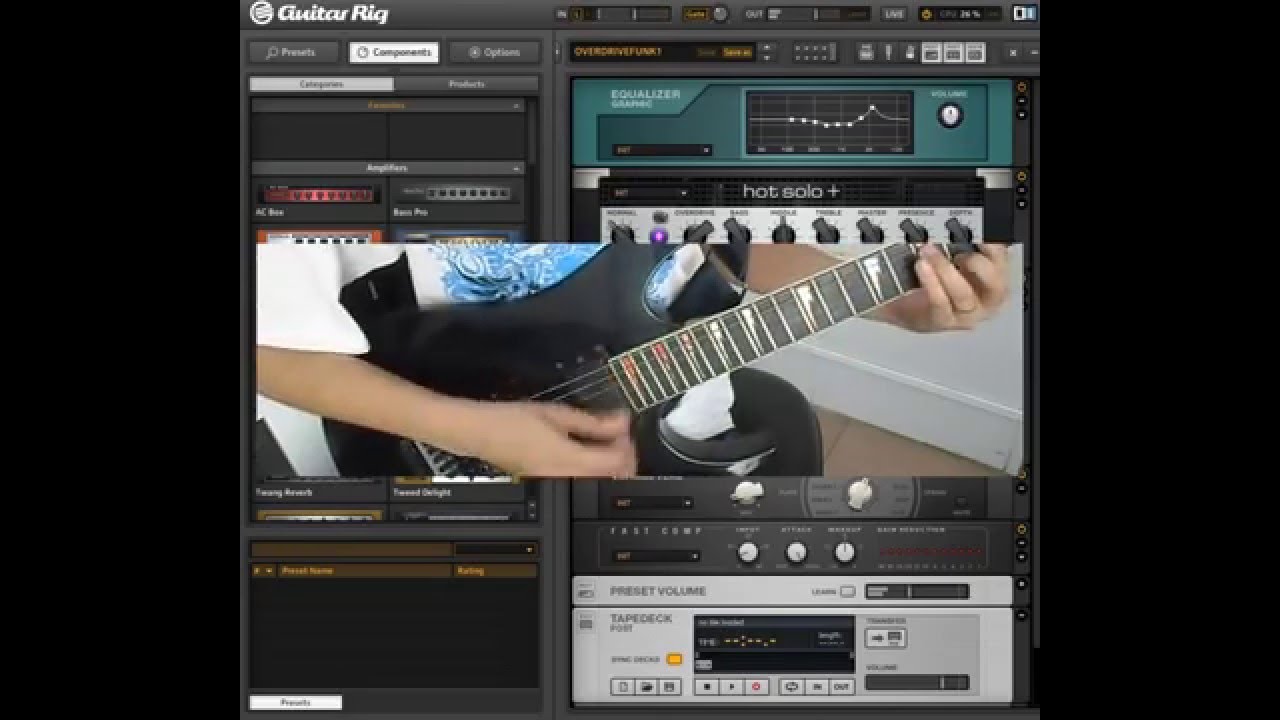Set loop IN point button
Screen dimensions: 1280x720
(x=817, y=687)
